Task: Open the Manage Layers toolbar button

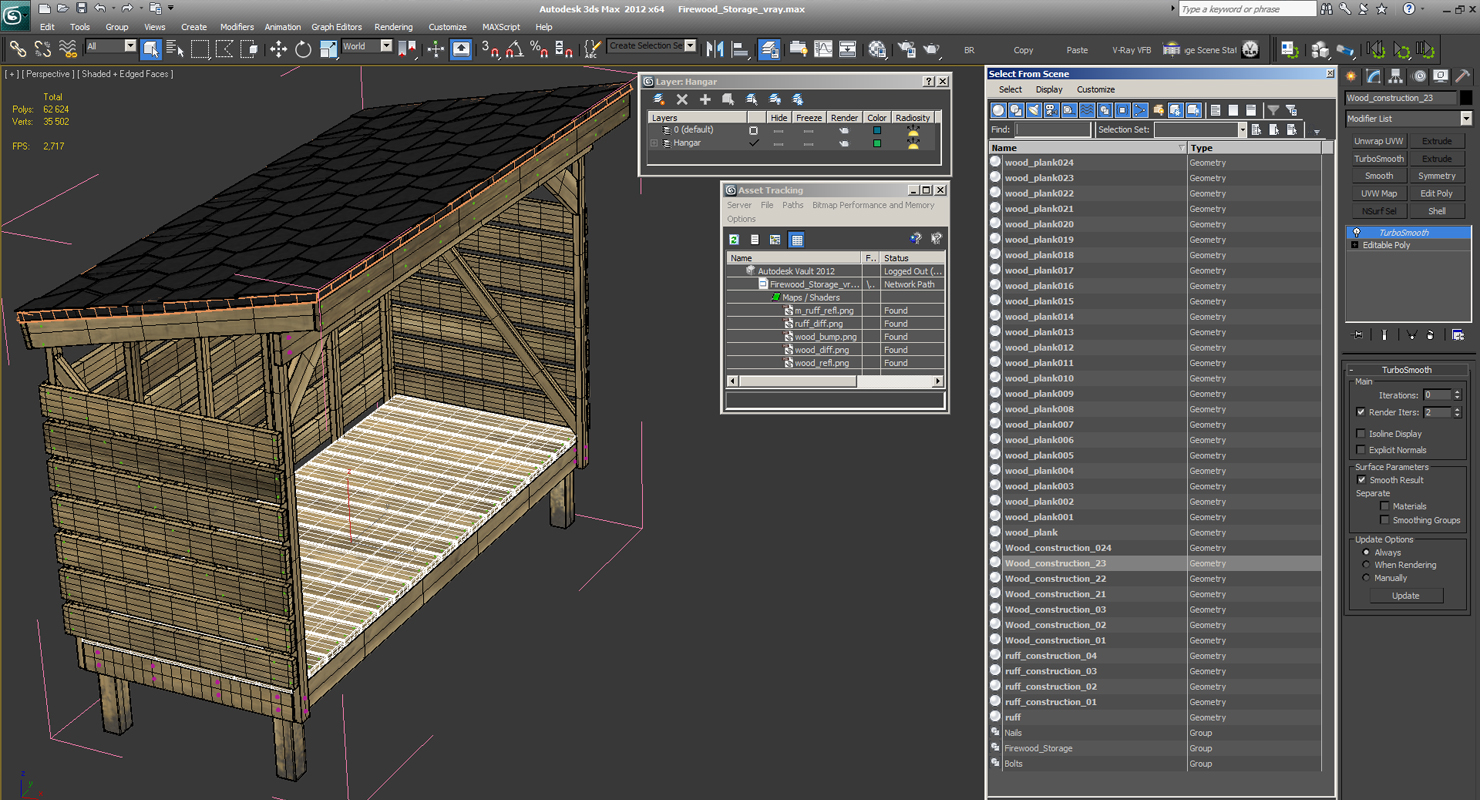Action: coord(769,48)
